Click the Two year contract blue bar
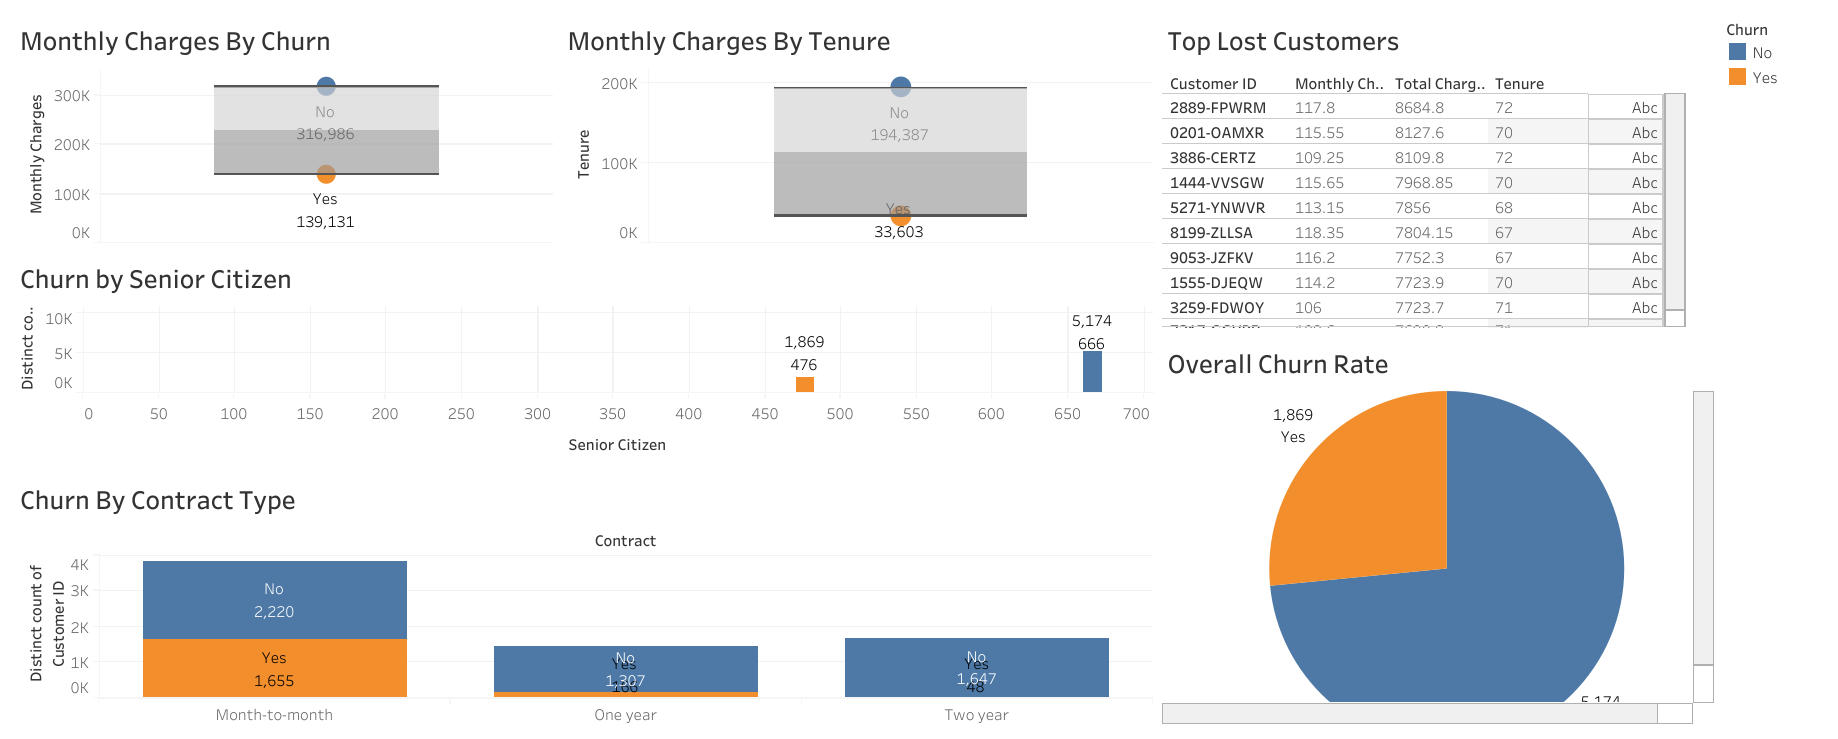Image resolution: width=1838 pixels, height=739 pixels. (x=976, y=666)
